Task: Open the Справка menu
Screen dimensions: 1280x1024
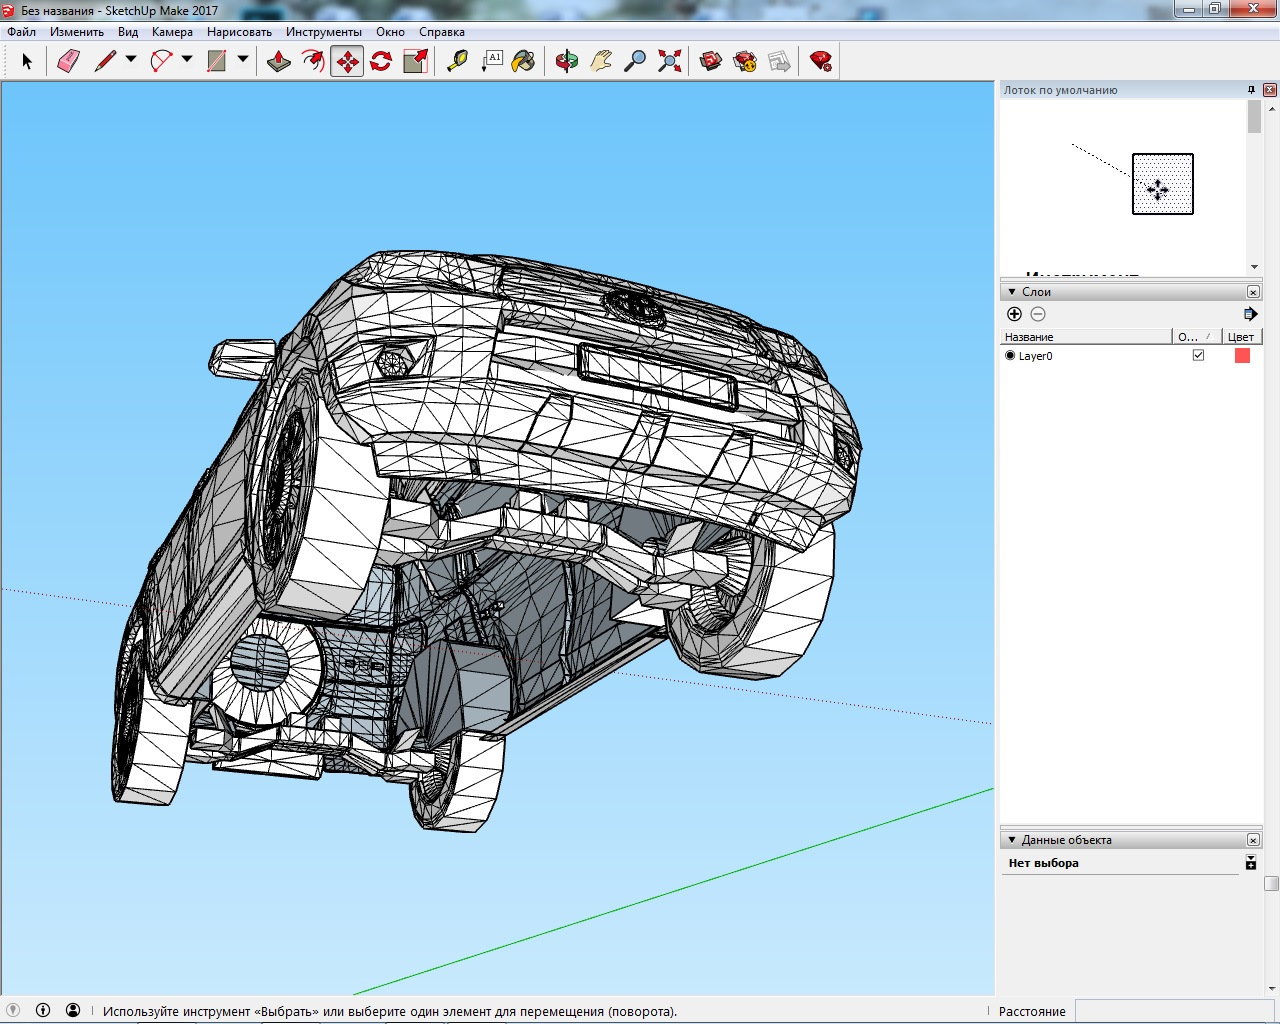Action: tap(442, 32)
